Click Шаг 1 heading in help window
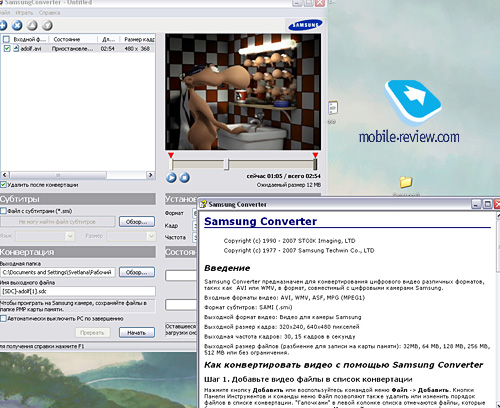 308,379
